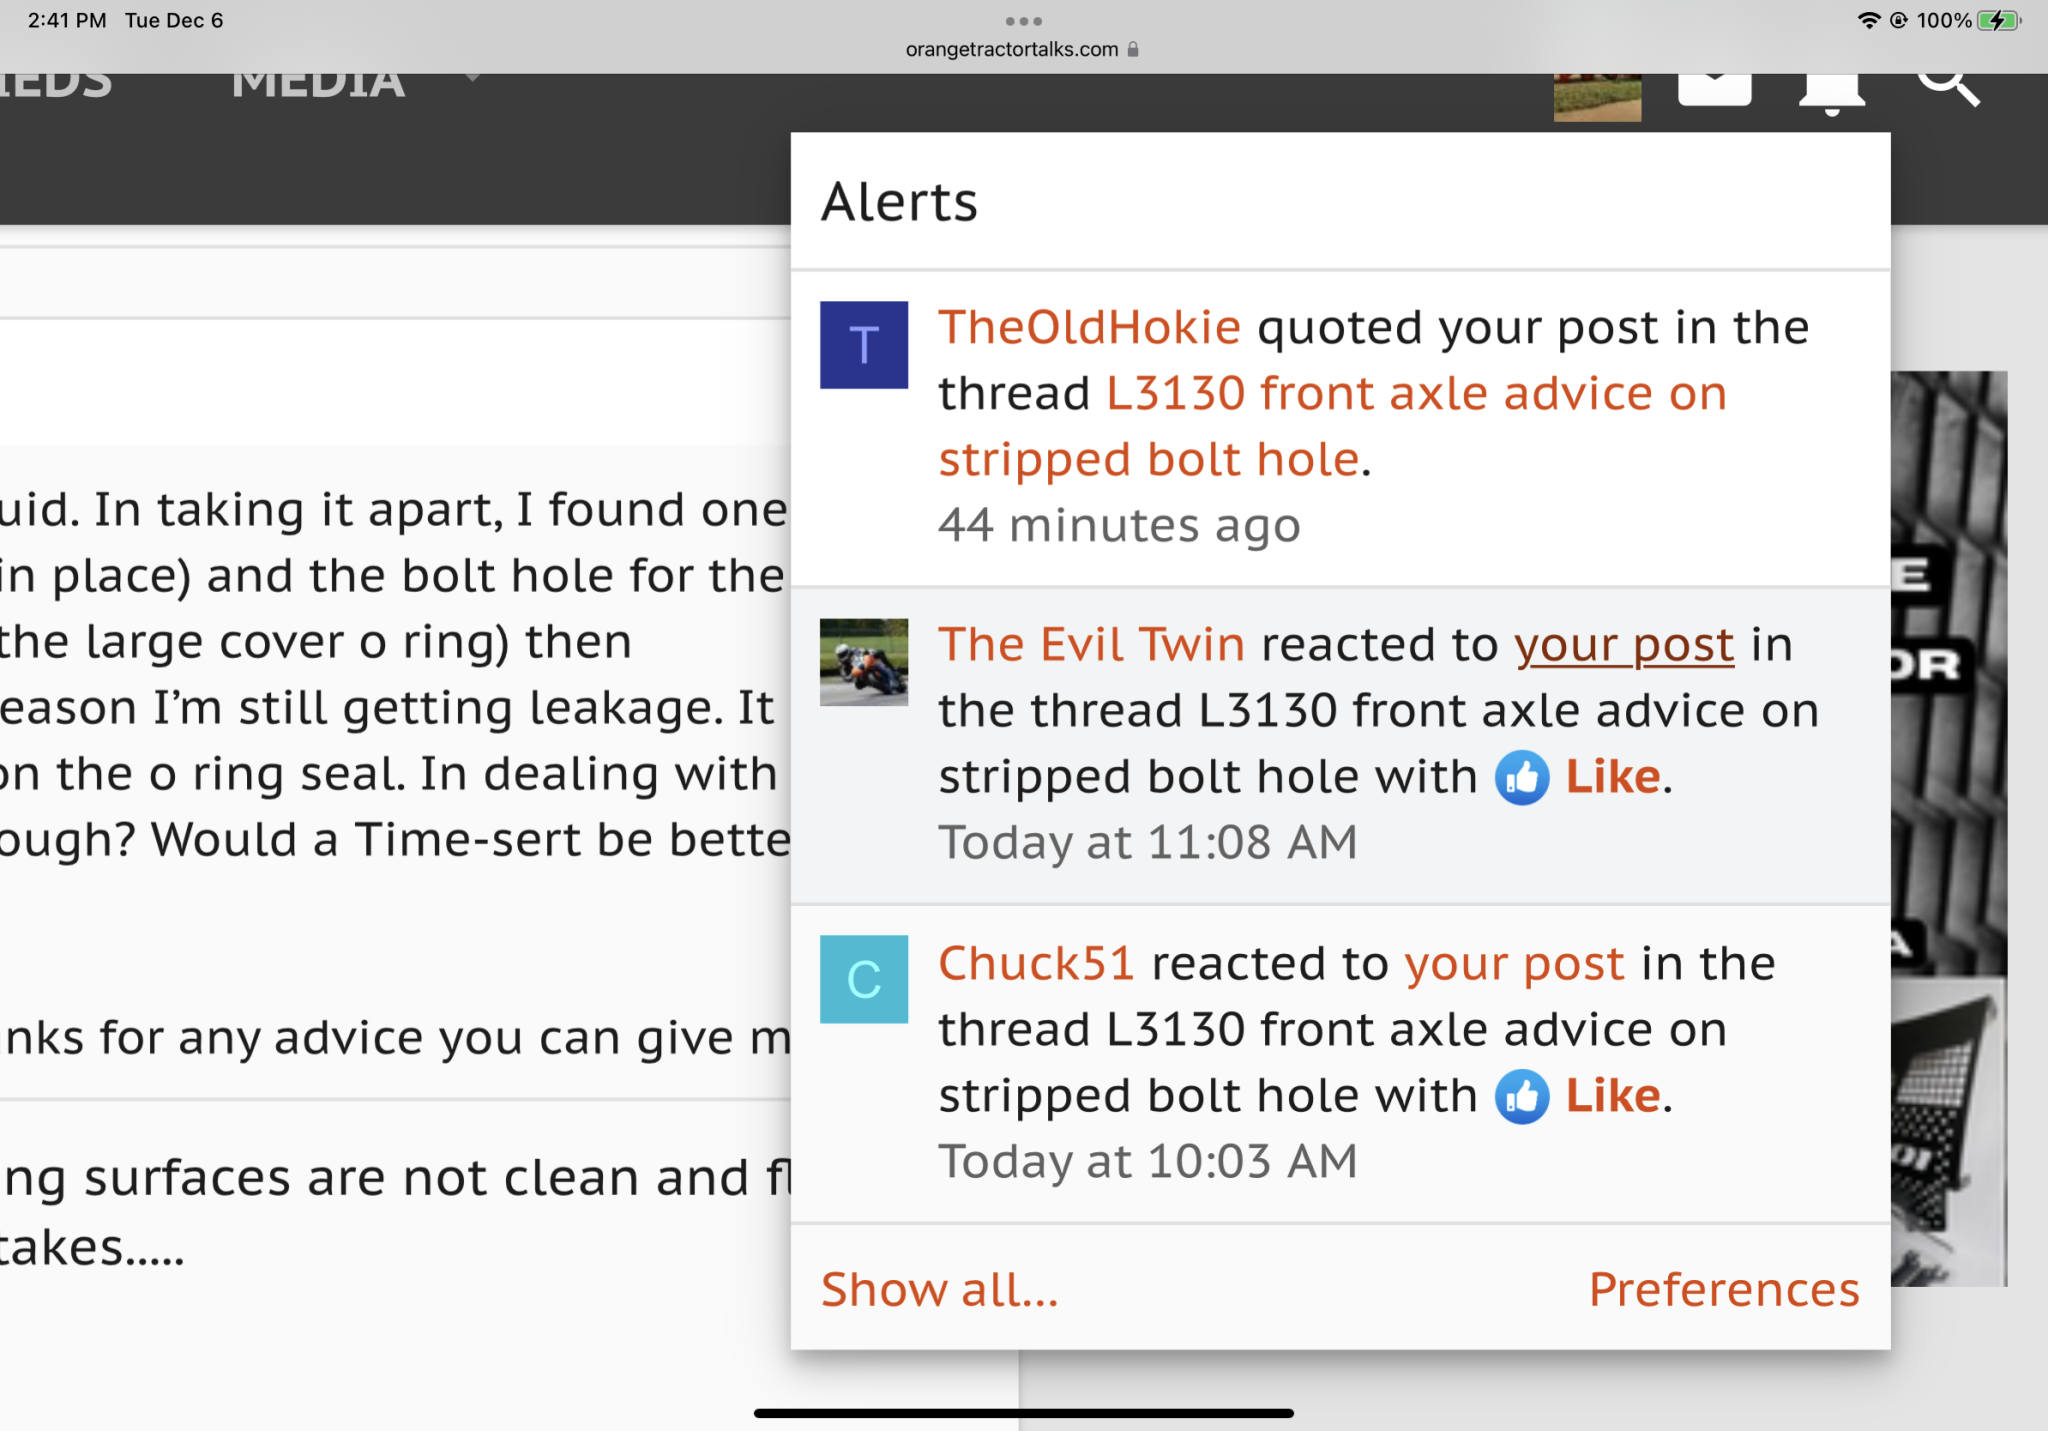Screen dimensions: 2048x1431
Task: Tap thumbs-up Like icon in Evil Twin alert
Action: (1522, 778)
